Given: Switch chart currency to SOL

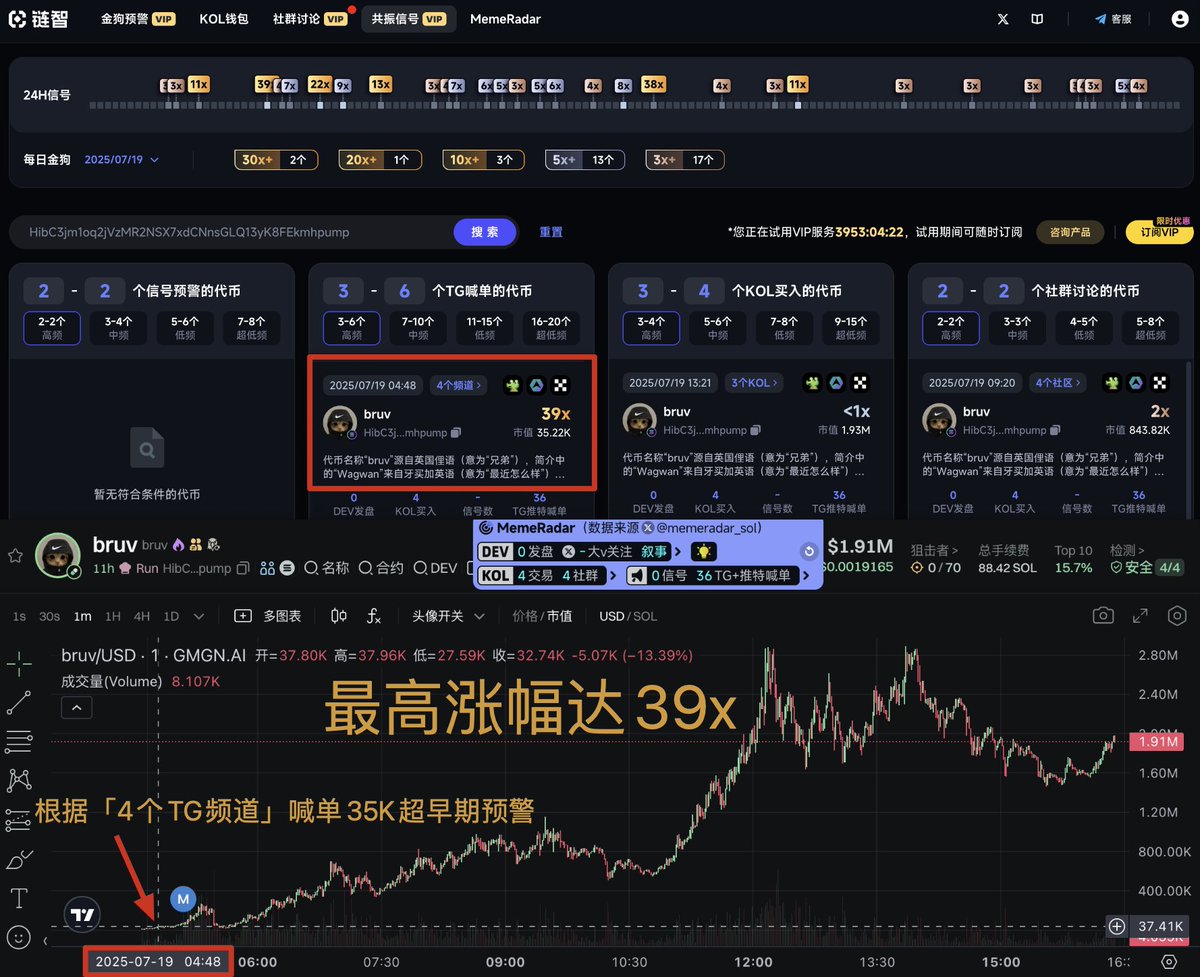Looking at the screenshot, I should tap(644, 616).
